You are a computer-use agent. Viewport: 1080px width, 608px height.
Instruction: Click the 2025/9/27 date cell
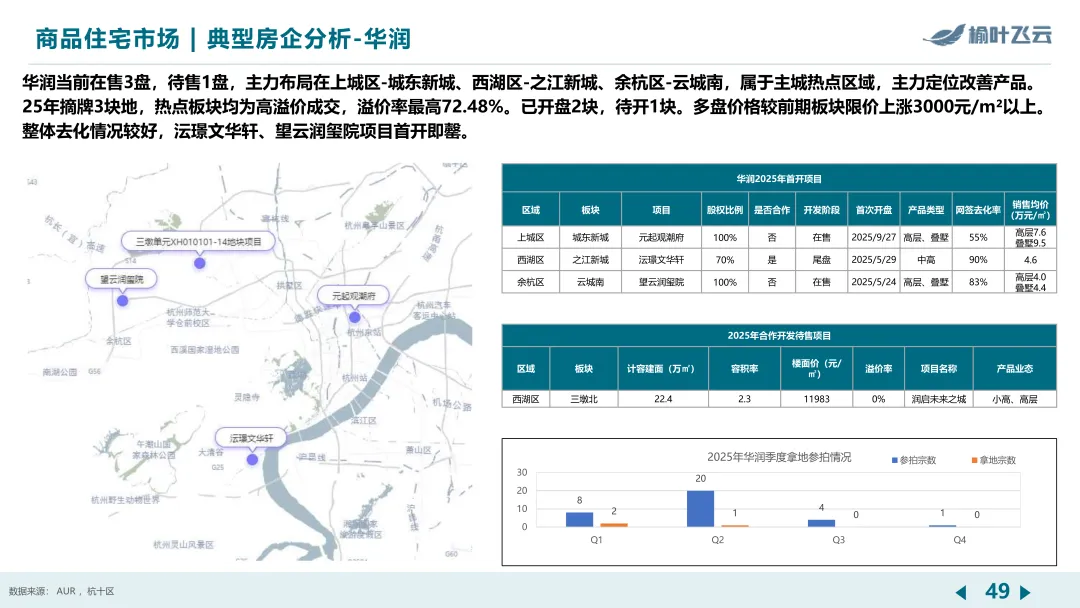[873, 238]
